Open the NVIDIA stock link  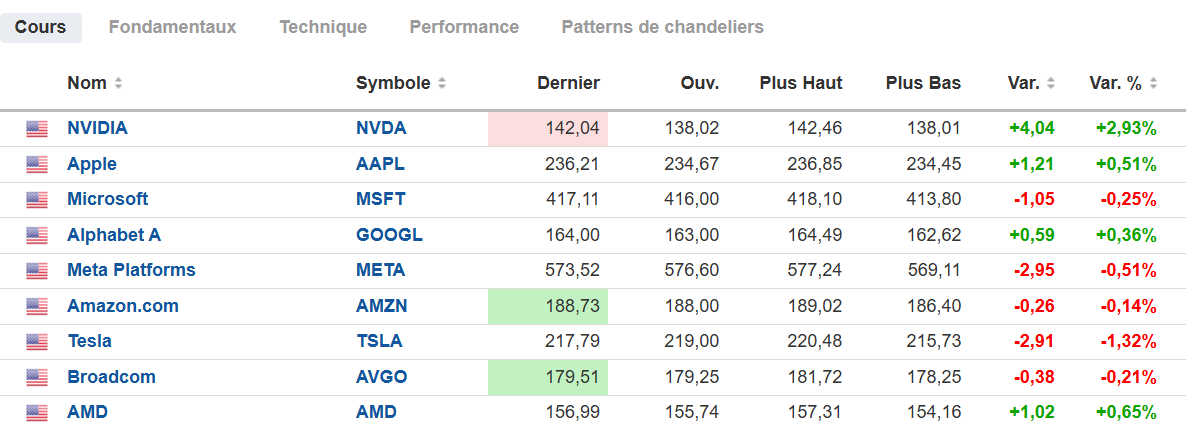[97, 128]
